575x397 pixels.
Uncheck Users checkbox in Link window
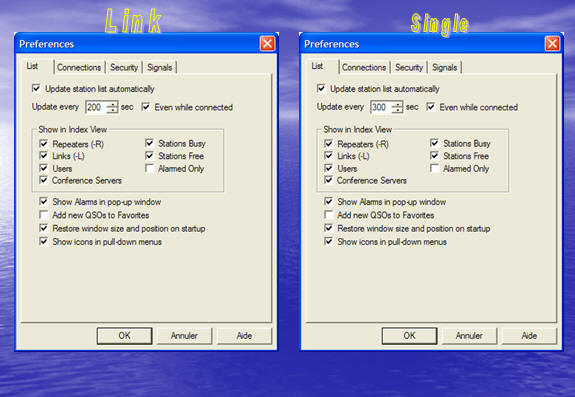[x=43, y=168]
